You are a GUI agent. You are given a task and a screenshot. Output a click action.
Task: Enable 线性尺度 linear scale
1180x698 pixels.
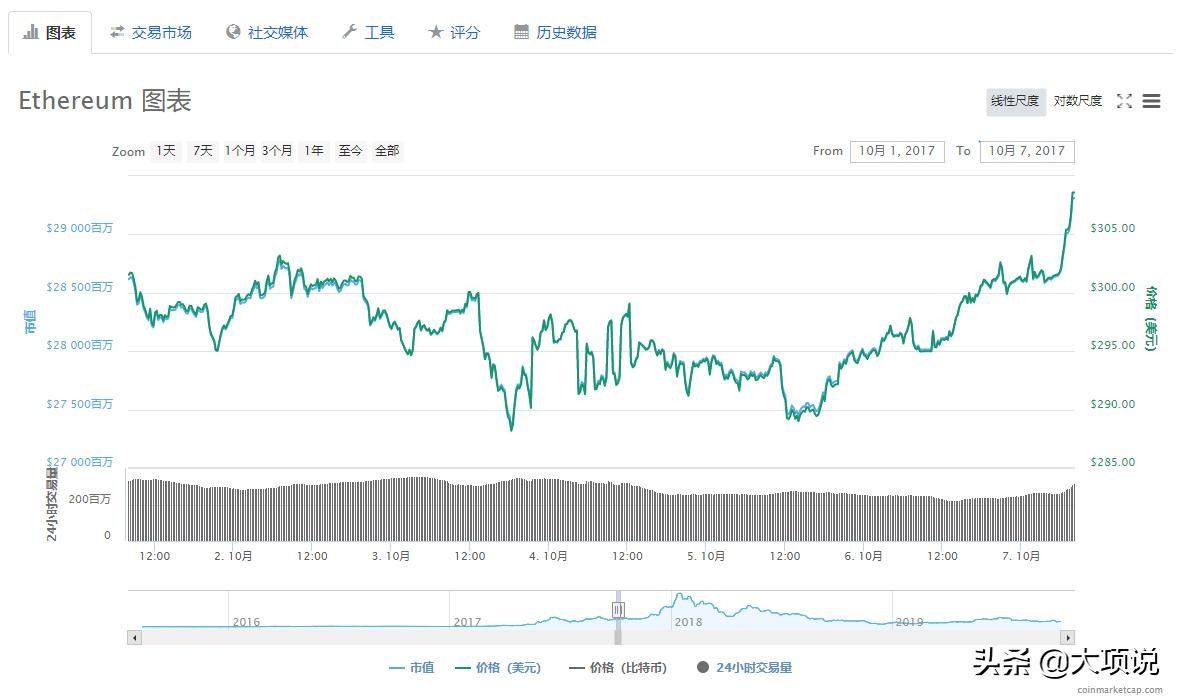[1015, 101]
